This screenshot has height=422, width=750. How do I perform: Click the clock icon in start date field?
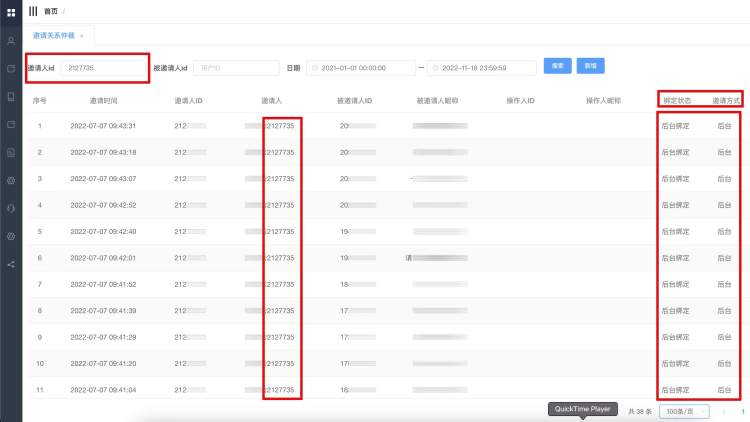(x=315, y=67)
